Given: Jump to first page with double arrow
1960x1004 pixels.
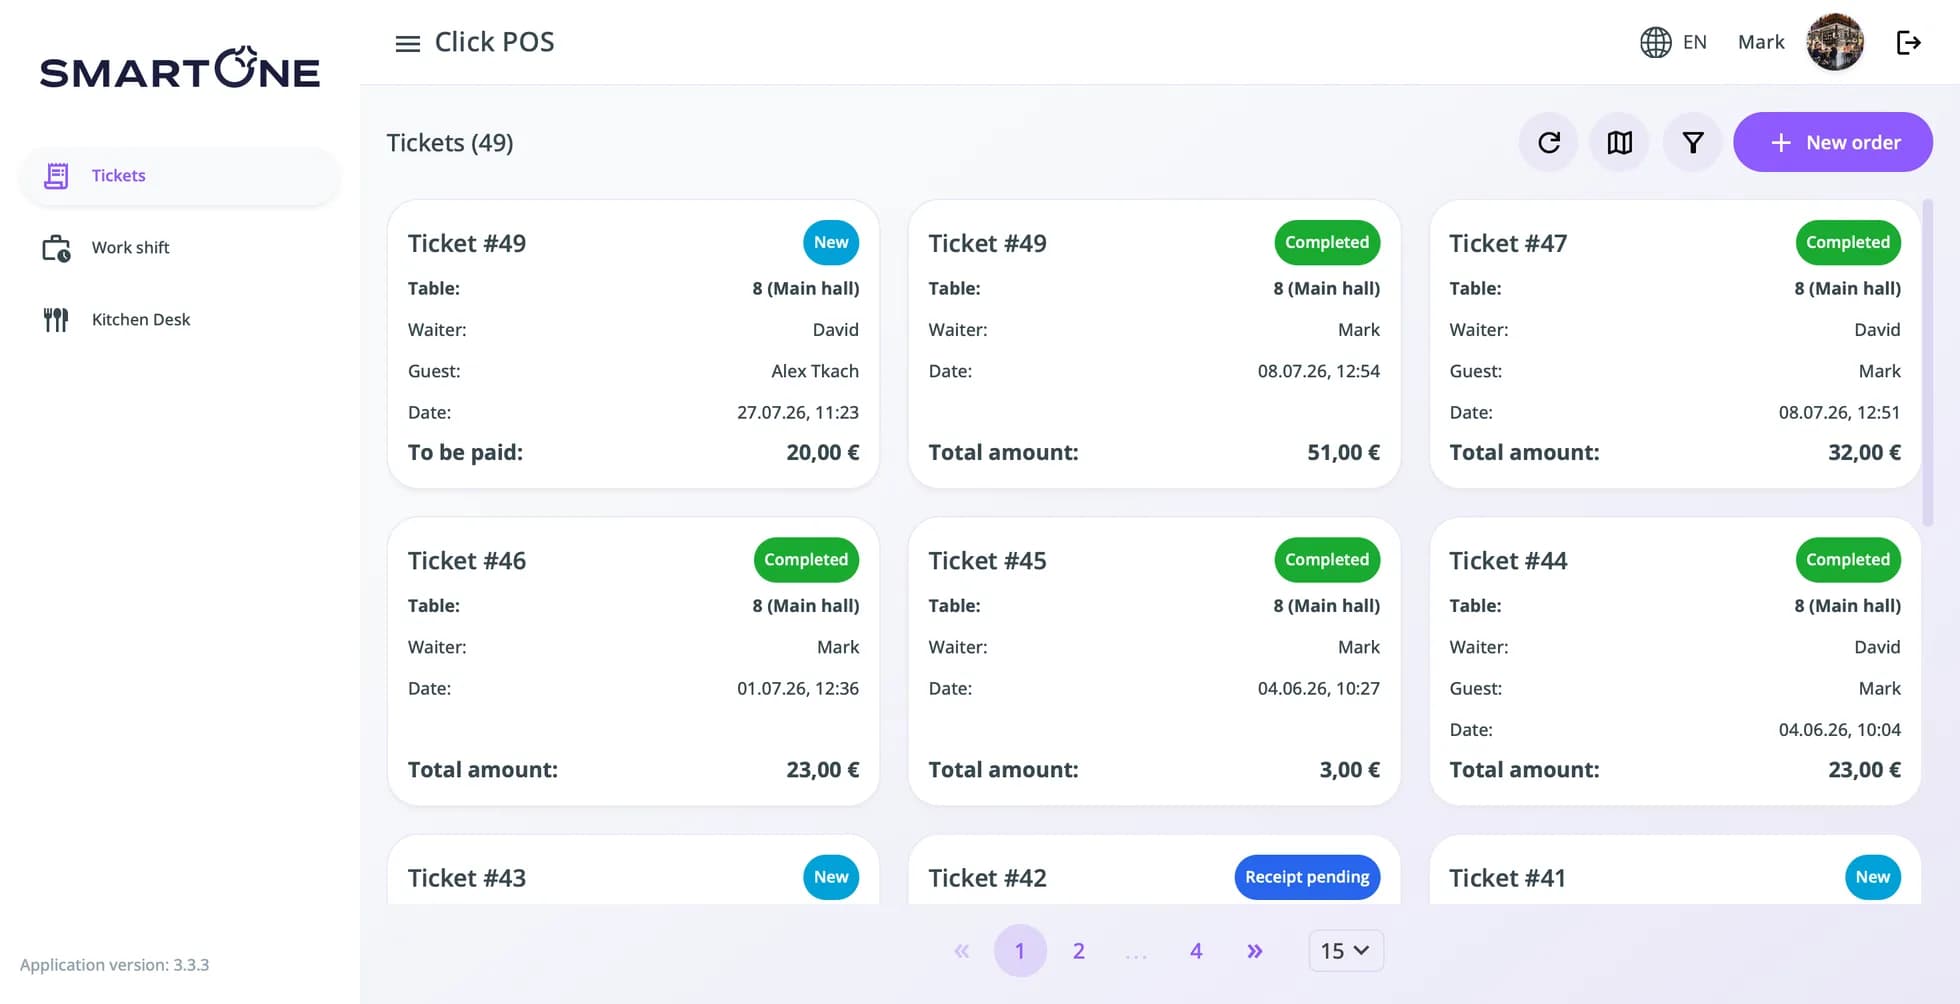Looking at the screenshot, I should point(961,950).
